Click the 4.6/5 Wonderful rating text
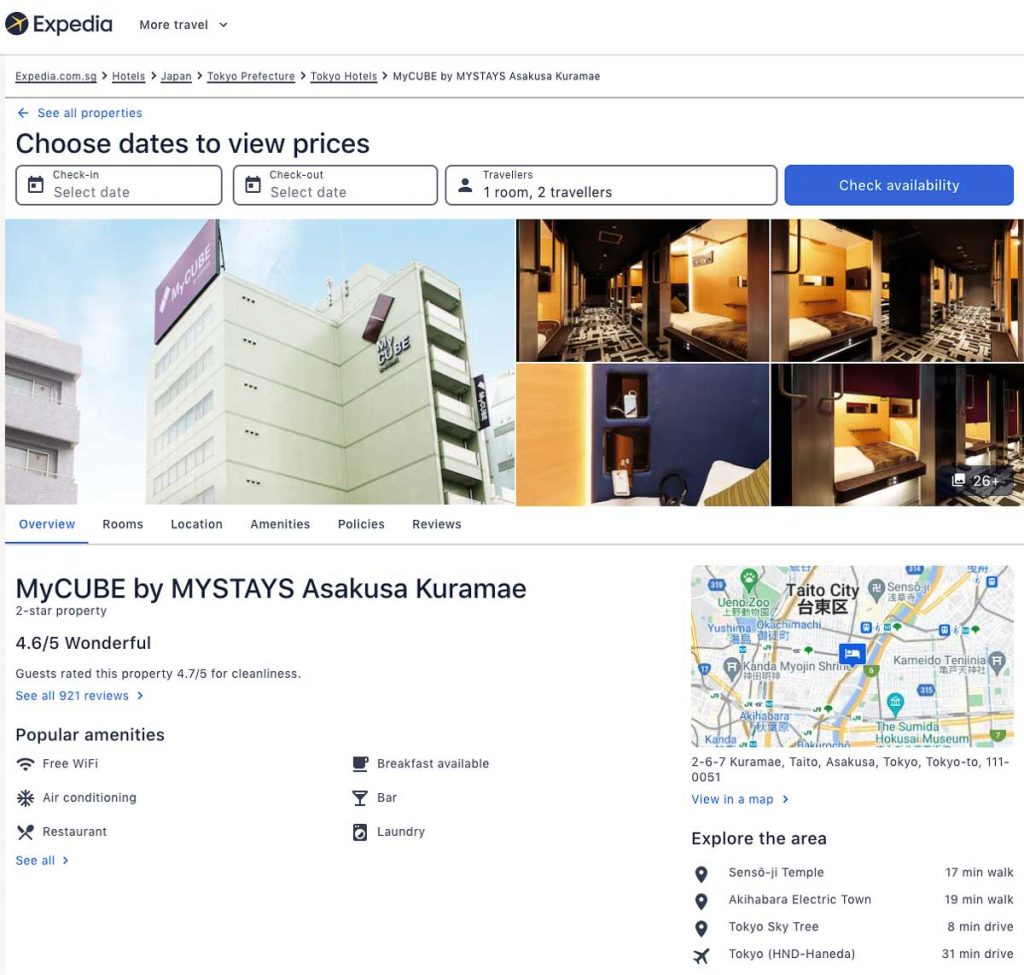The height and width of the screenshot is (975, 1024). click(x=83, y=643)
